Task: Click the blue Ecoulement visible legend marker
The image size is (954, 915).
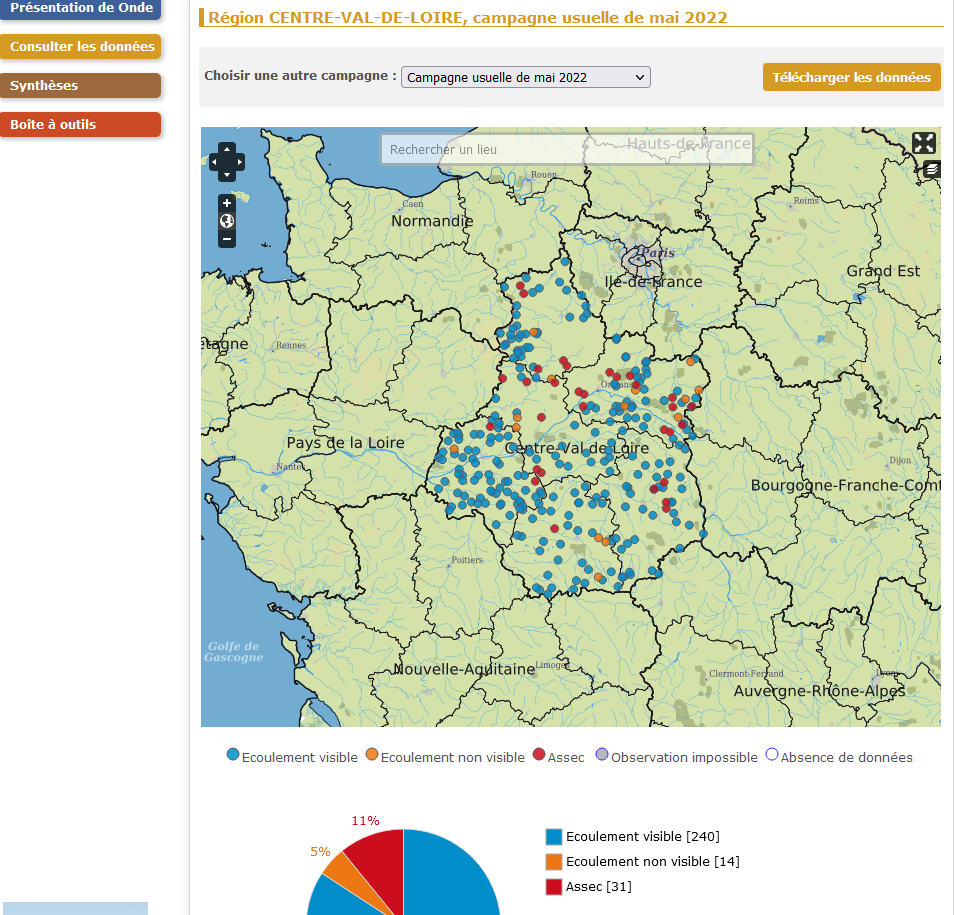Action: [232, 755]
